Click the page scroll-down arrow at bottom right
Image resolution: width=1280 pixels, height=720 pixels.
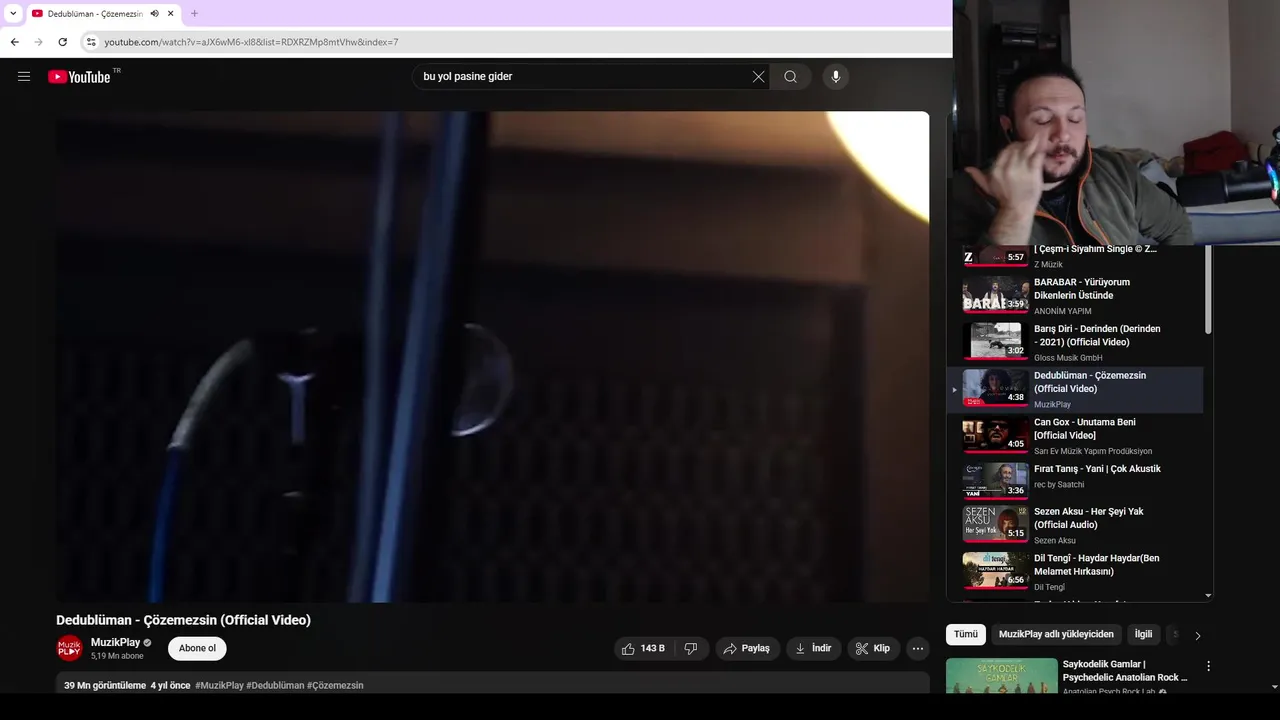pos(1274,687)
